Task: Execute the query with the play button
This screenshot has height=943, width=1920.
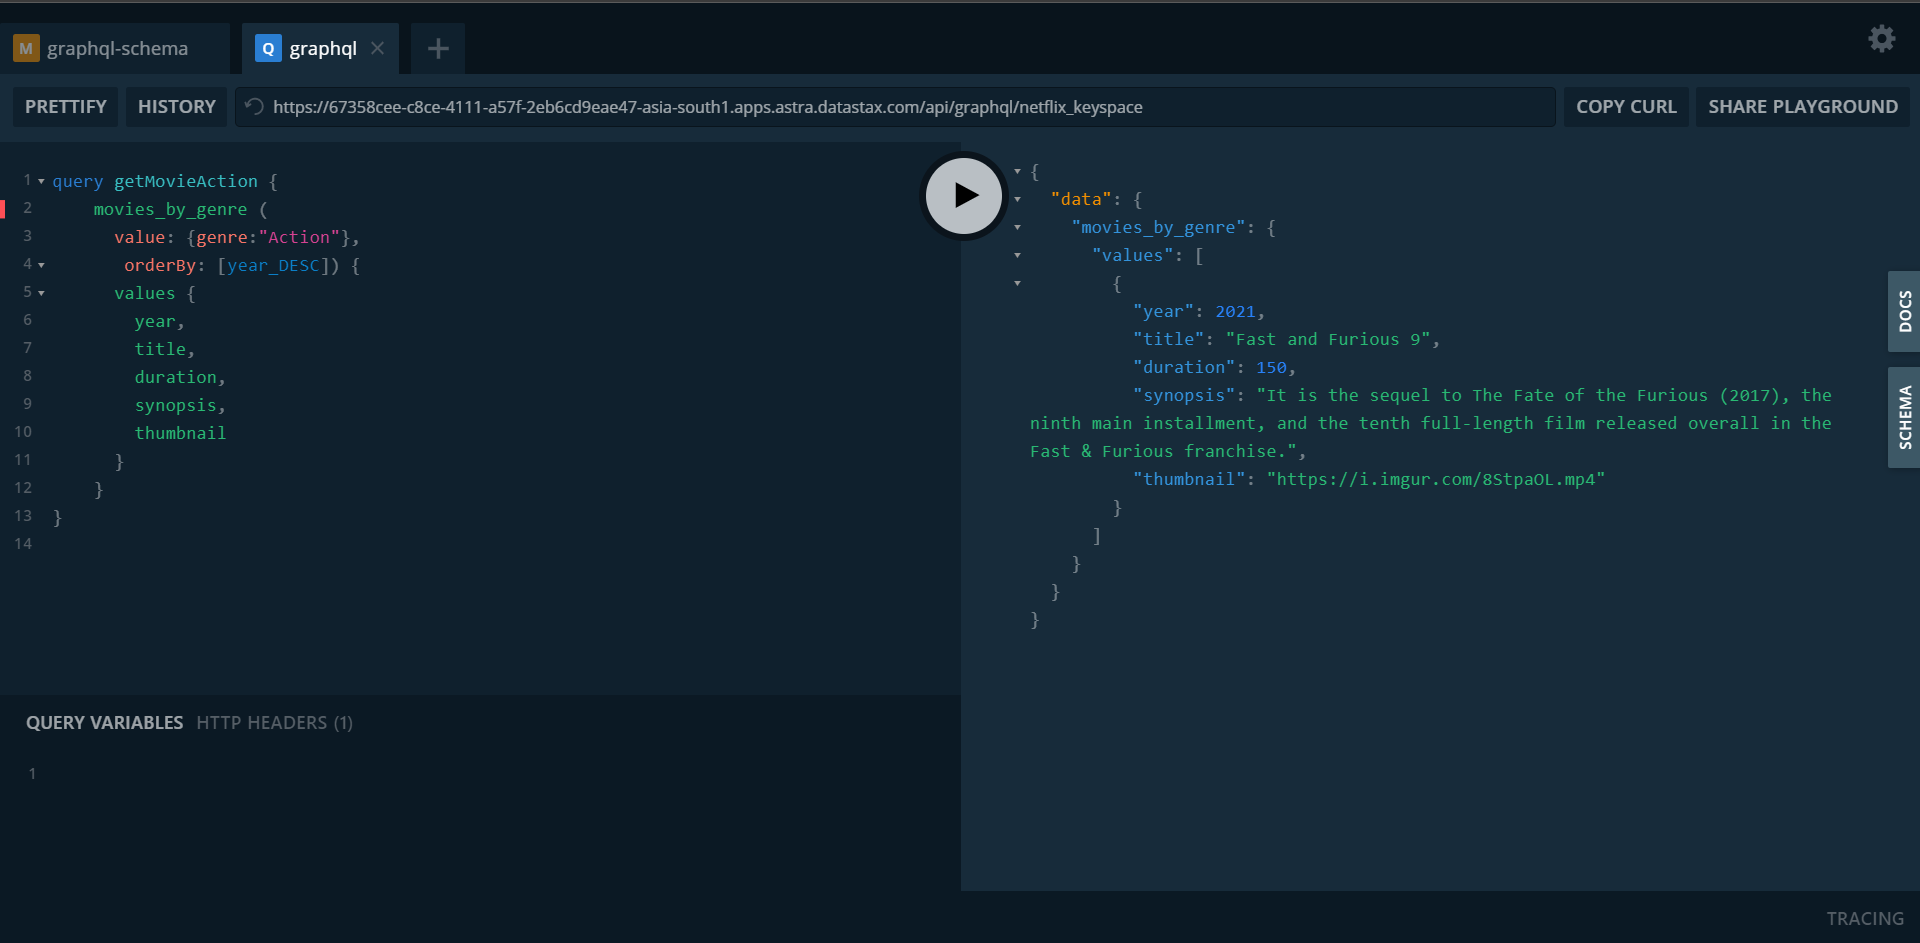Action: (962, 195)
